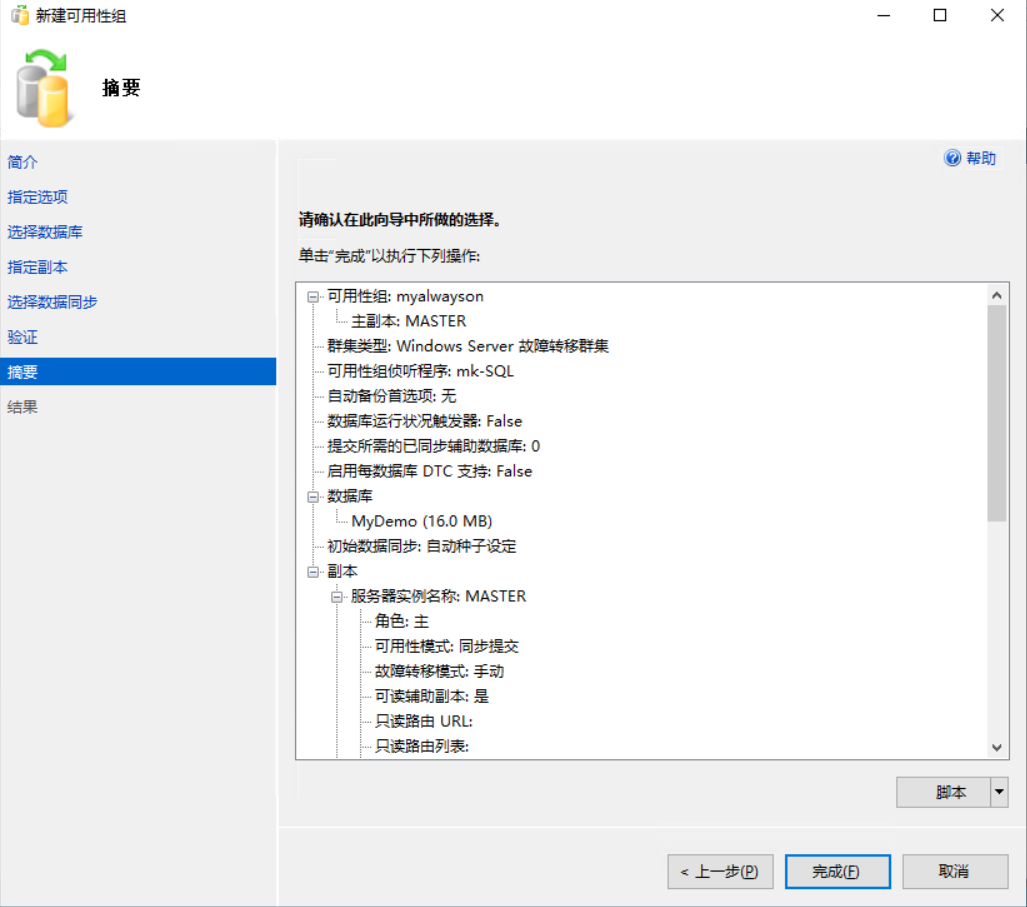Click the 上一步(P) back button
This screenshot has width=1027, height=907.
pos(720,872)
